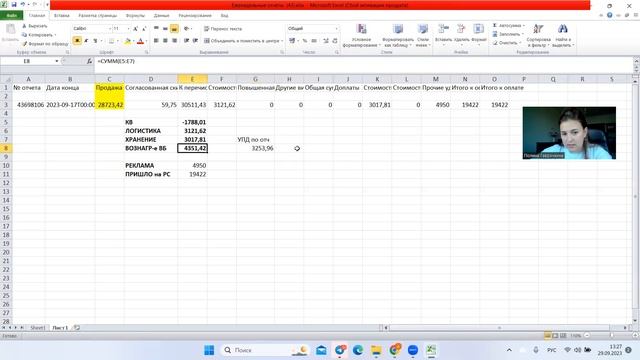Open Sort & Filter (Сортировка и фильтр)
This screenshot has height=360, width=640.
pyautogui.click(x=538, y=36)
